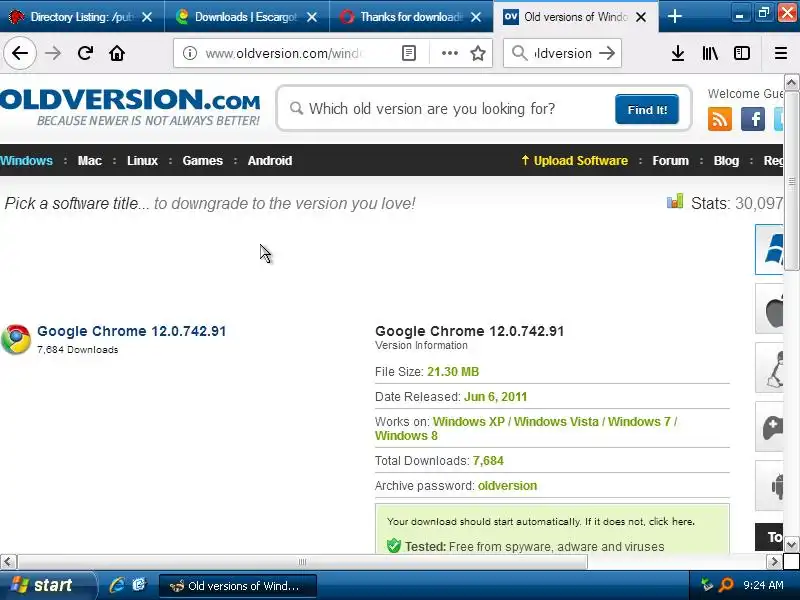800x600 pixels.
Task: Open the Windows nav menu item
Action: pos(26,161)
